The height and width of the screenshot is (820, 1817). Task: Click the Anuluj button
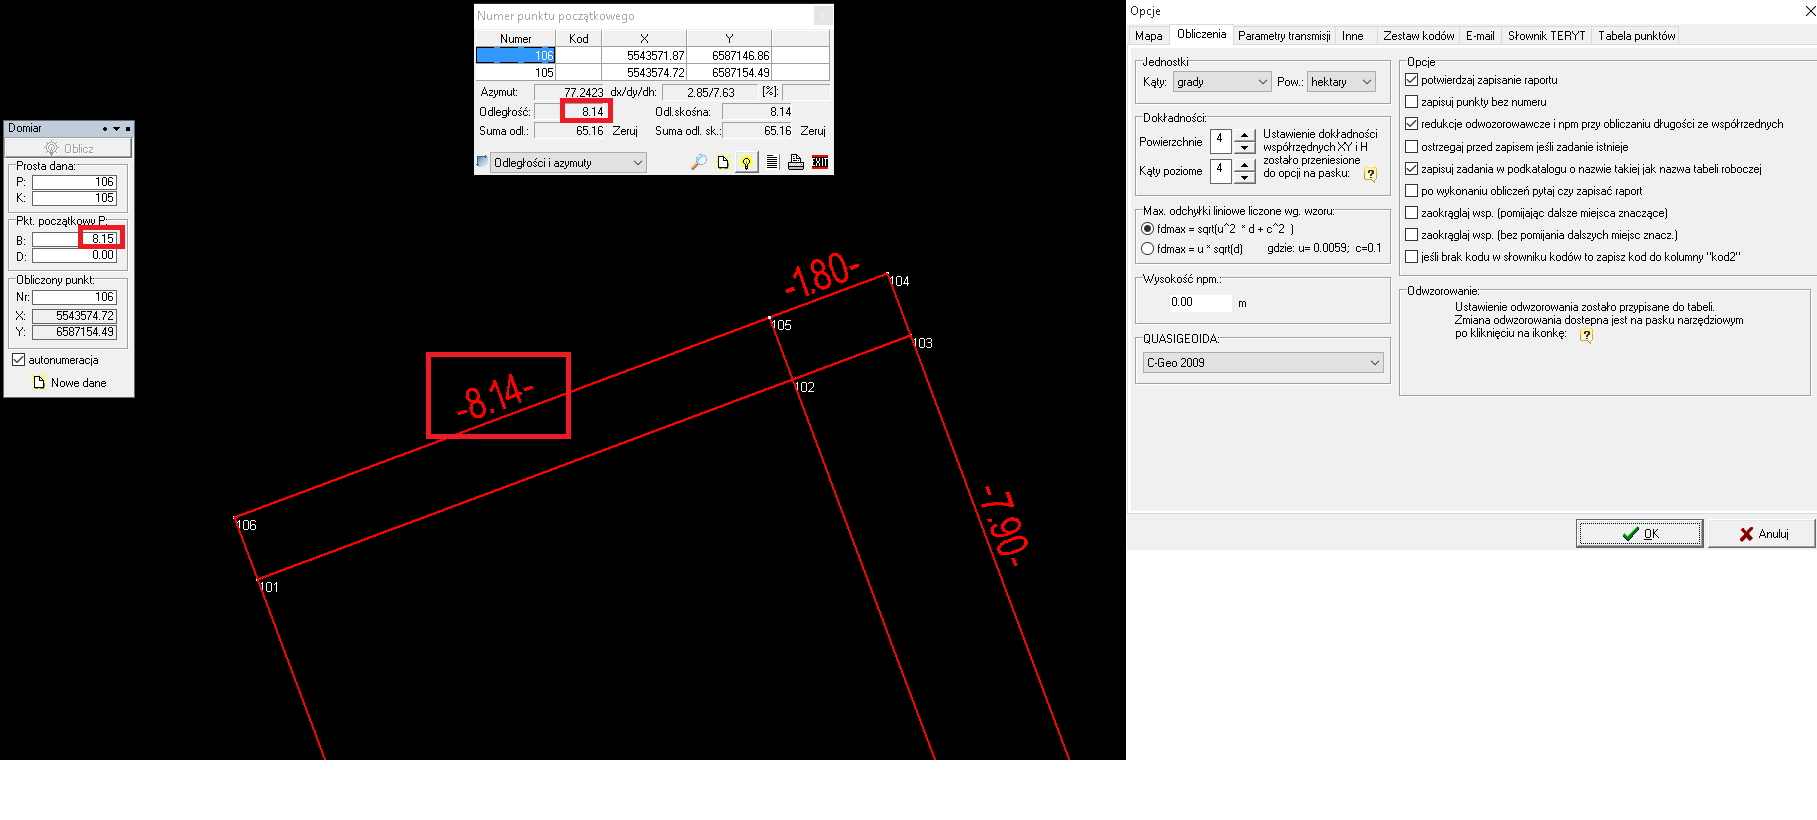pyautogui.click(x=1763, y=534)
